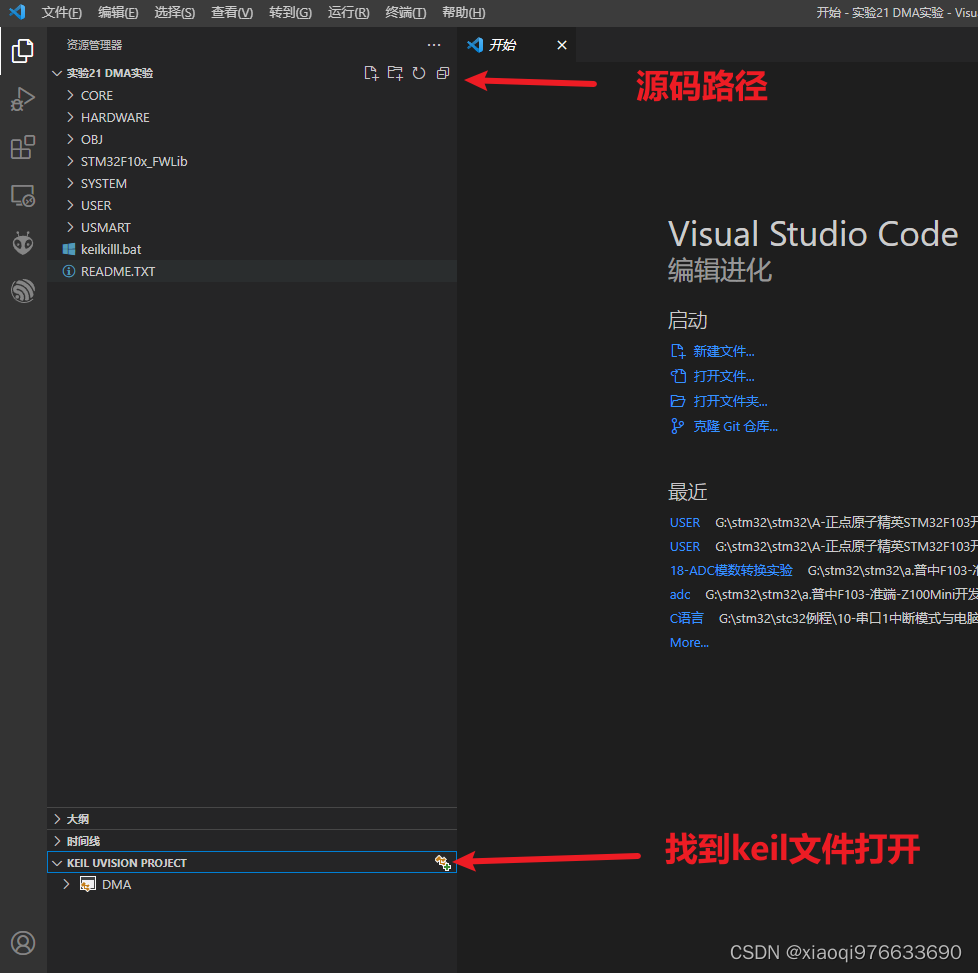Open recent 18-ADC模数转换实验 folder
The width and height of the screenshot is (978, 973).
731,570
